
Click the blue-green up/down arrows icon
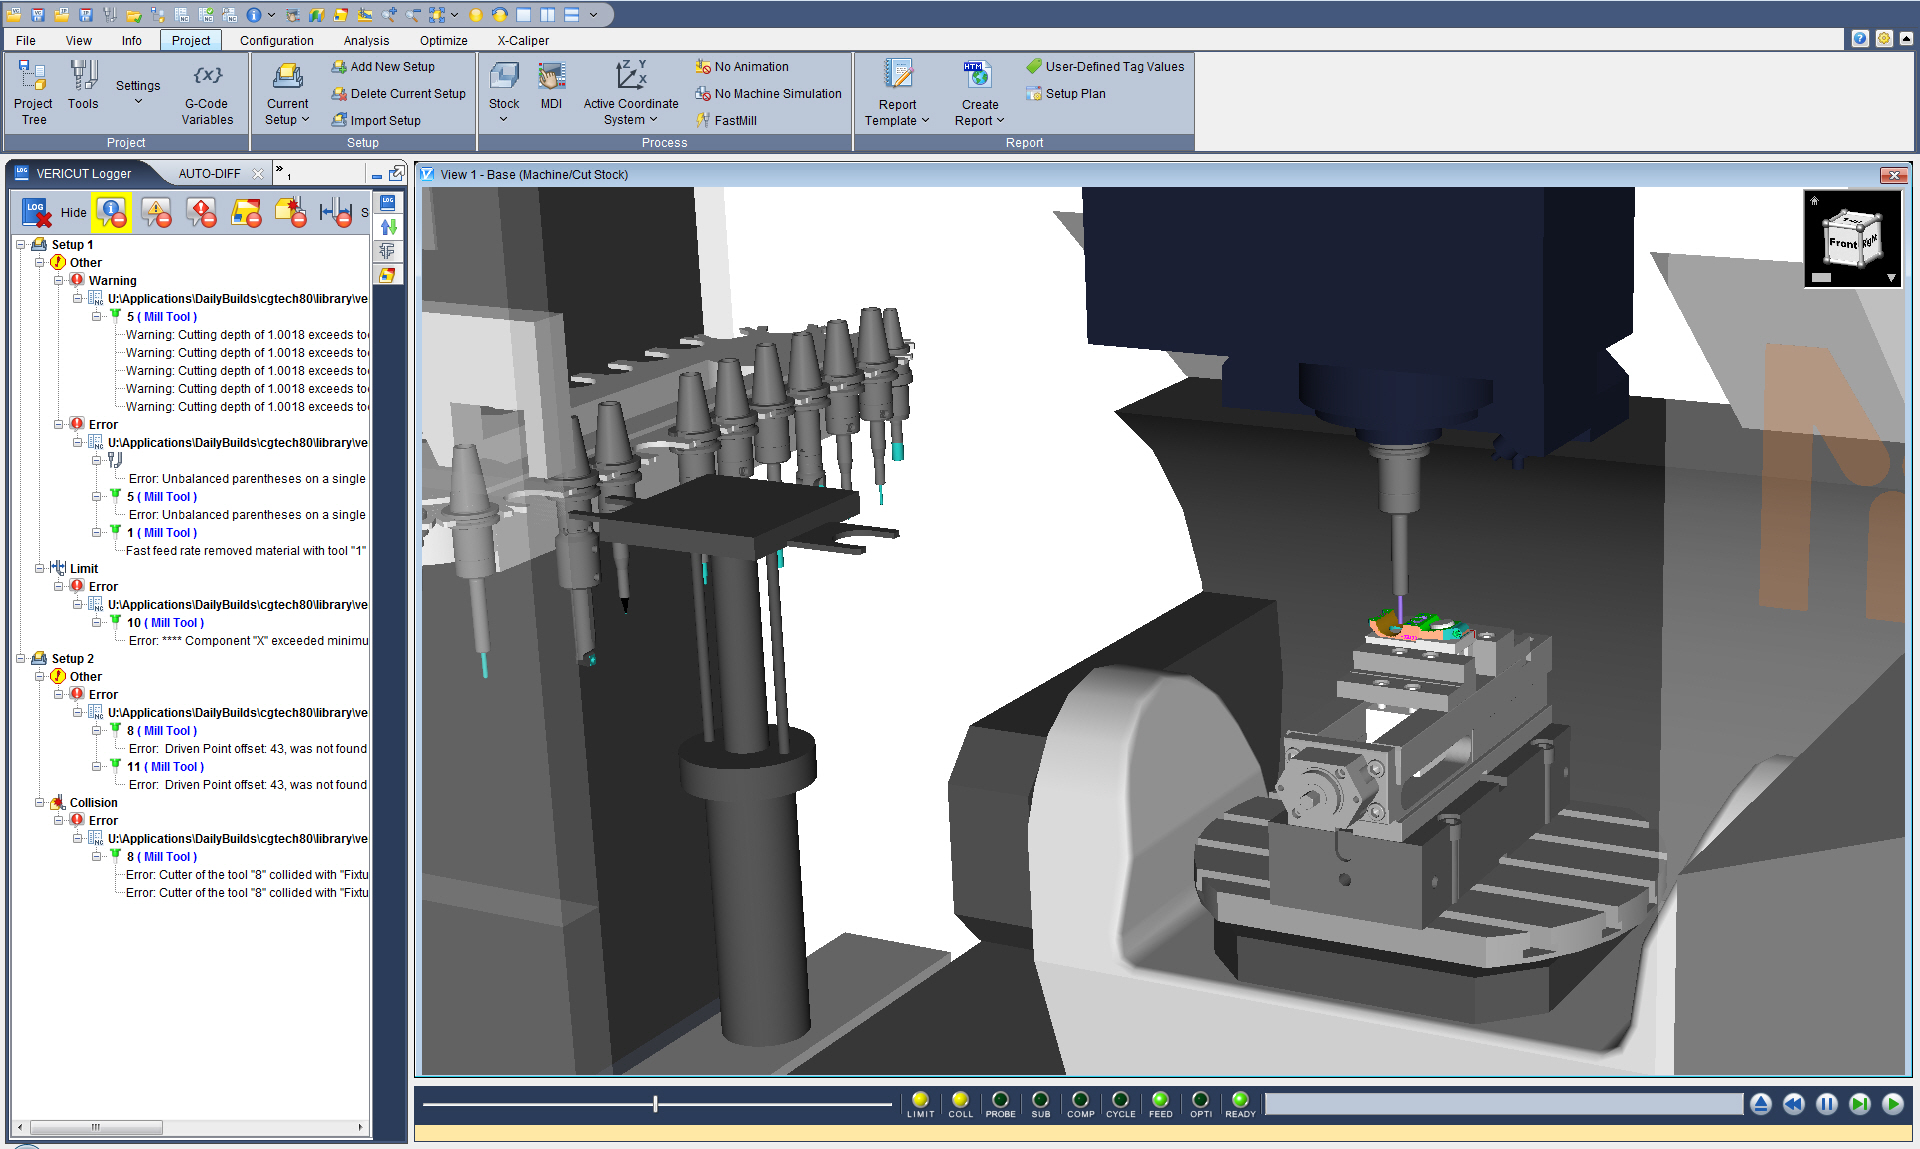(388, 227)
